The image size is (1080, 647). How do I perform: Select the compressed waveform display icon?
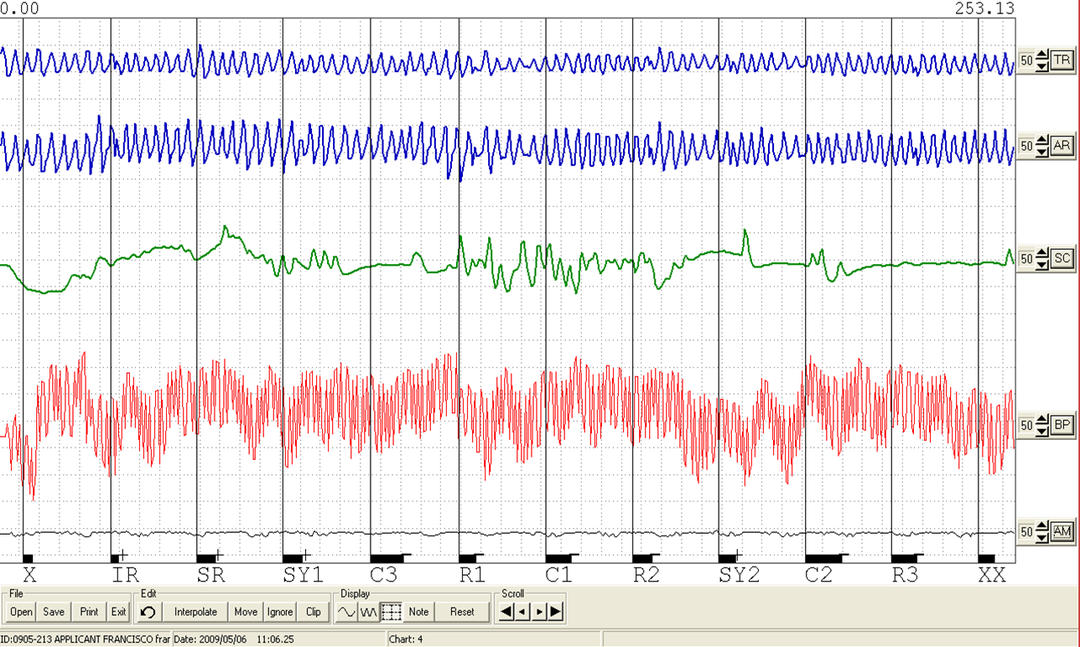[x=369, y=611]
